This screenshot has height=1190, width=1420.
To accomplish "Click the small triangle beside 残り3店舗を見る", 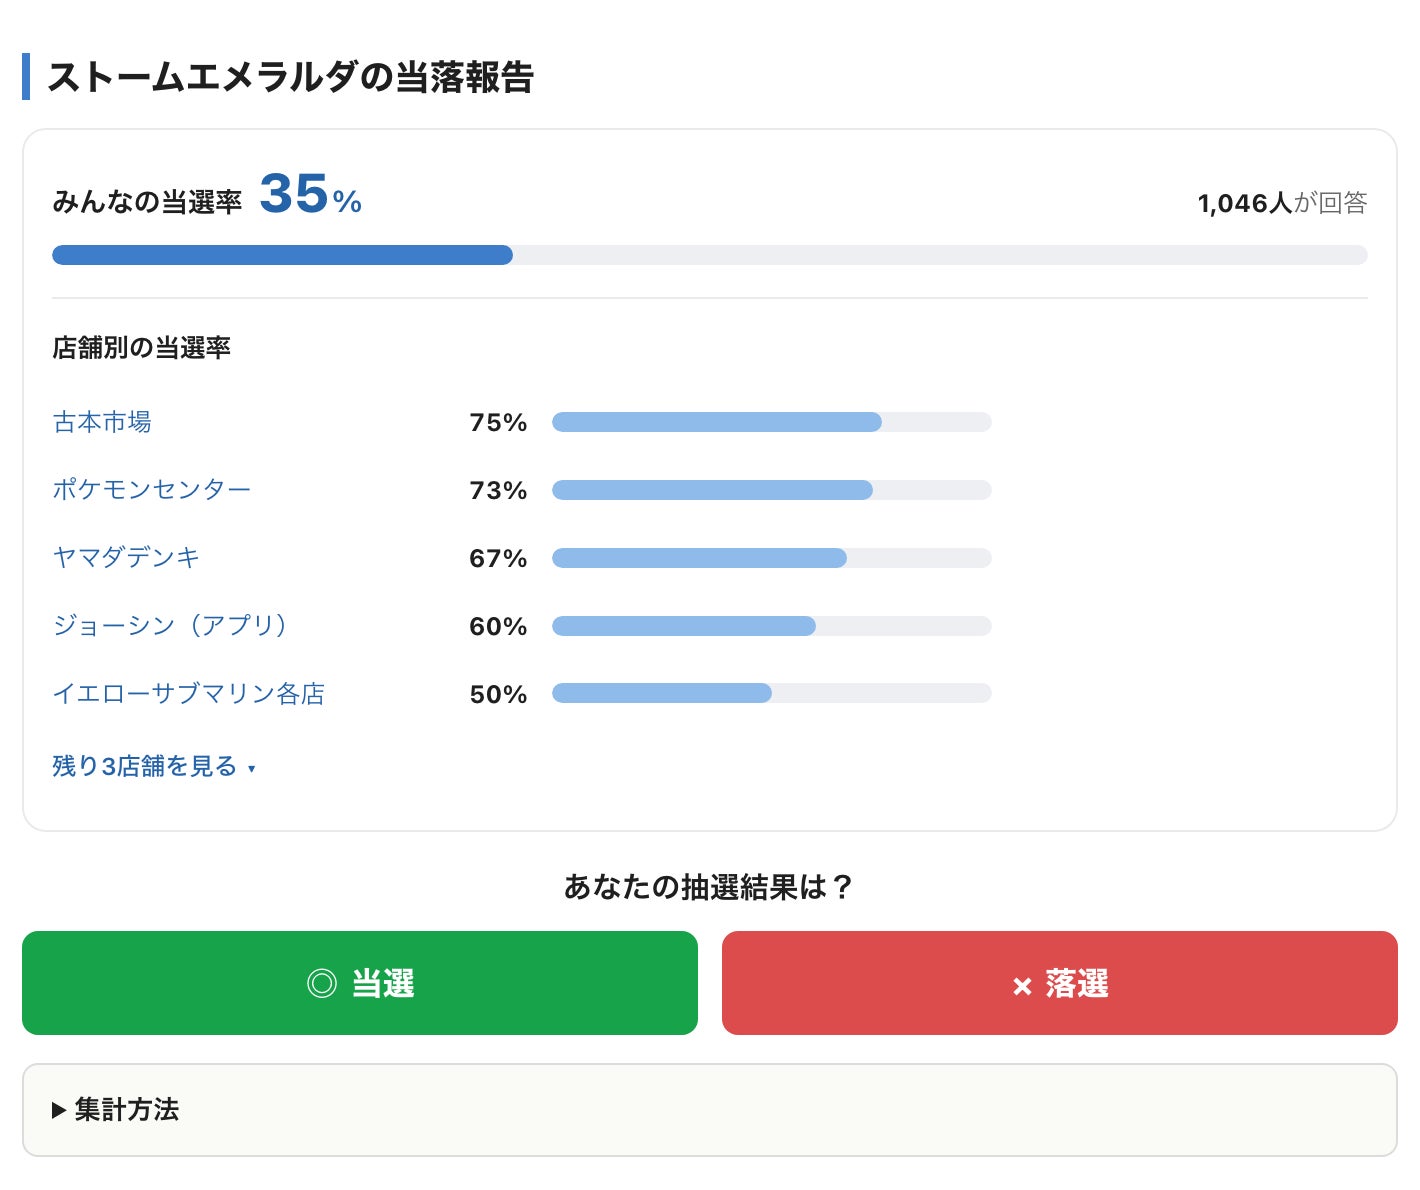I will [x=252, y=769].
